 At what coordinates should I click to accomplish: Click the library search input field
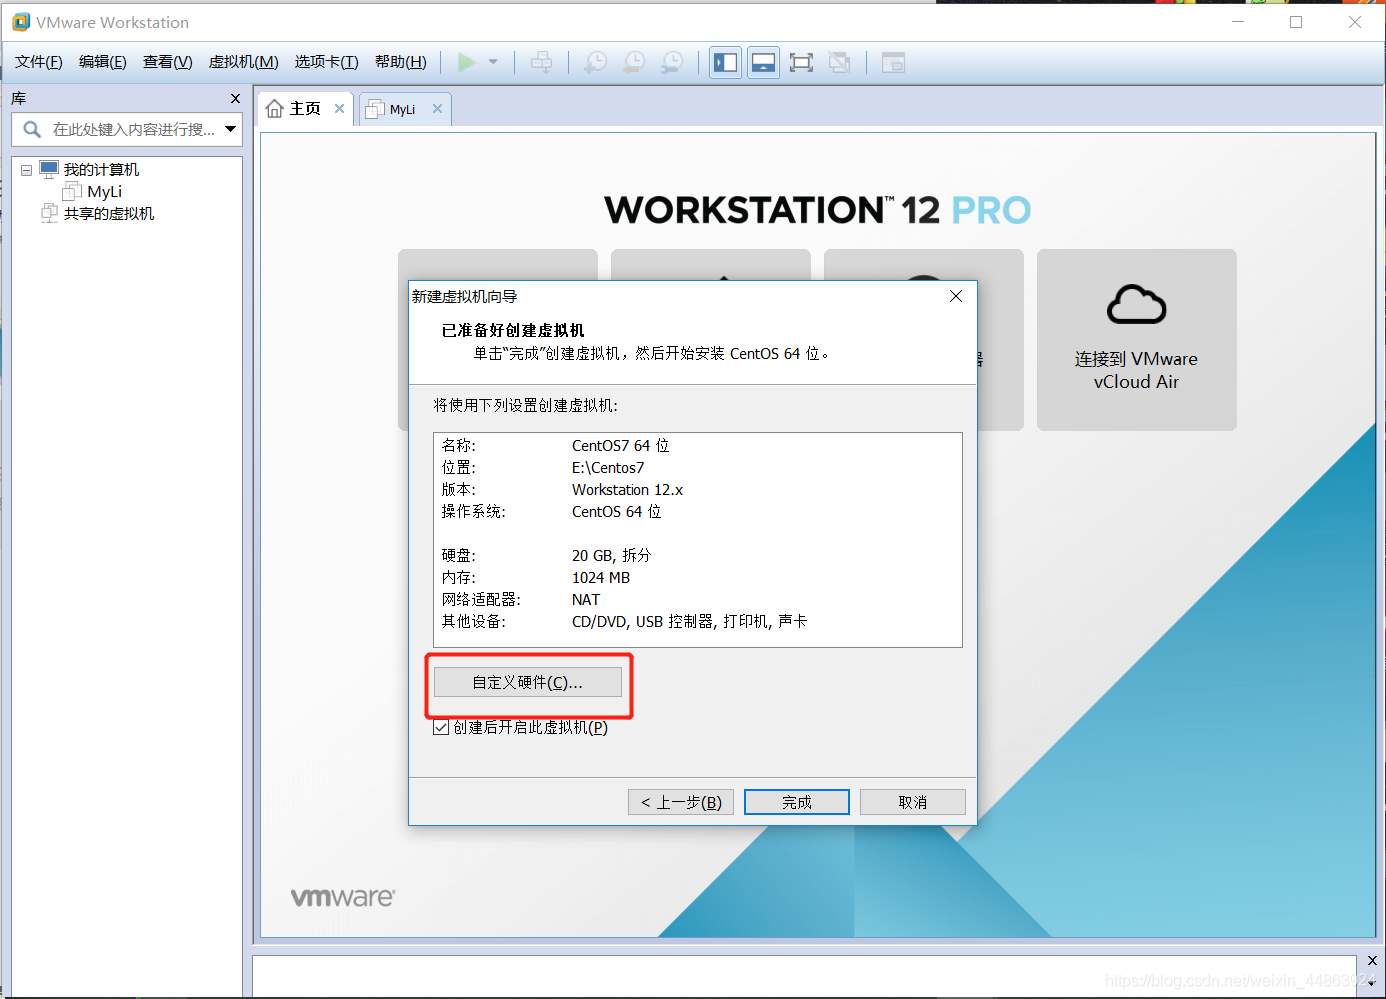click(x=127, y=129)
